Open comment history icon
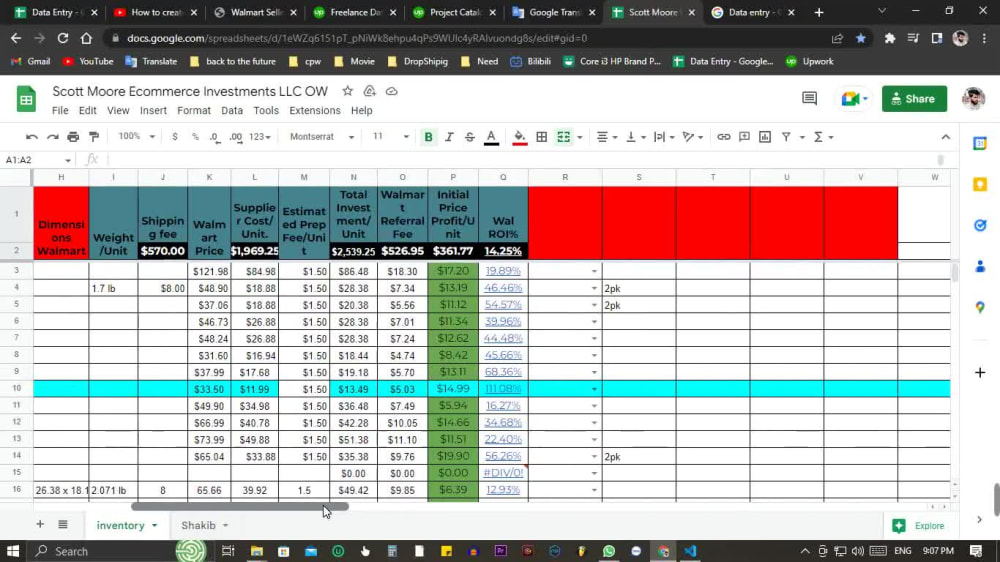 (x=809, y=98)
